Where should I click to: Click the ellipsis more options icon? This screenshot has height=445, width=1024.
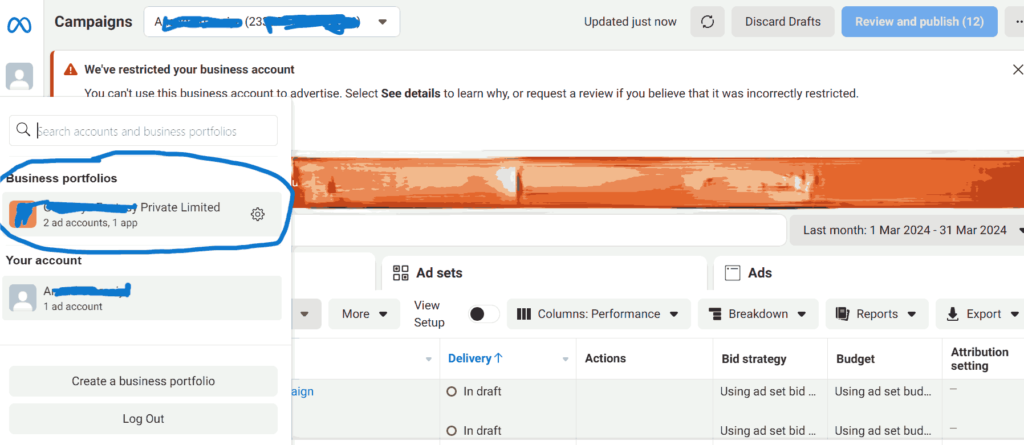coord(1015,22)
